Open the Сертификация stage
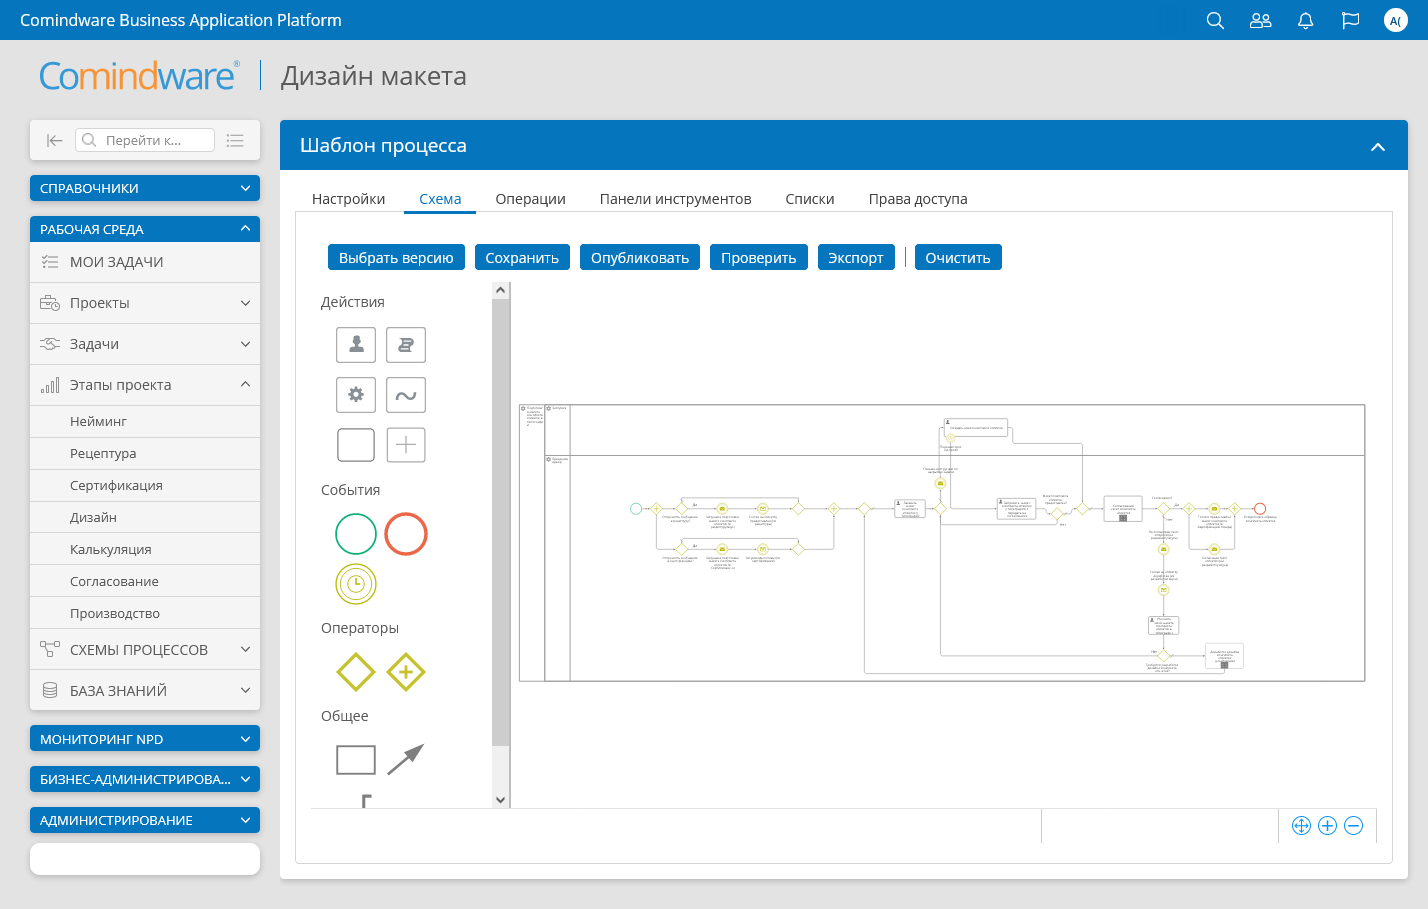 [145, 485]
